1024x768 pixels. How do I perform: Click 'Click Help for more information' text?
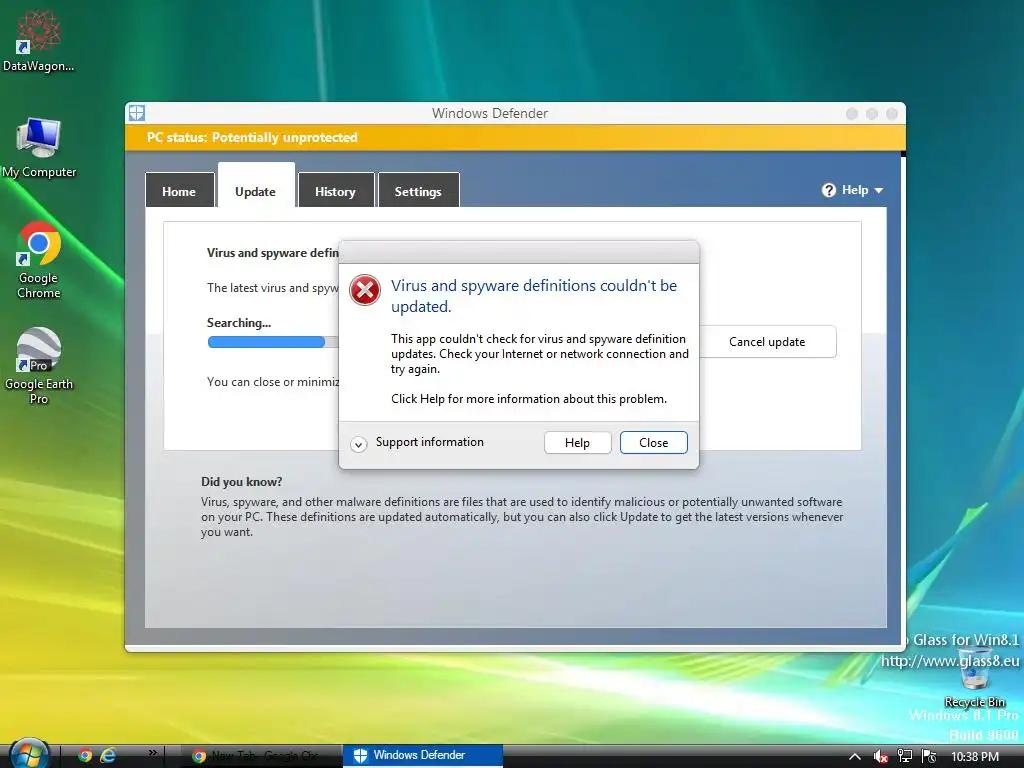[x=529, y=399]
